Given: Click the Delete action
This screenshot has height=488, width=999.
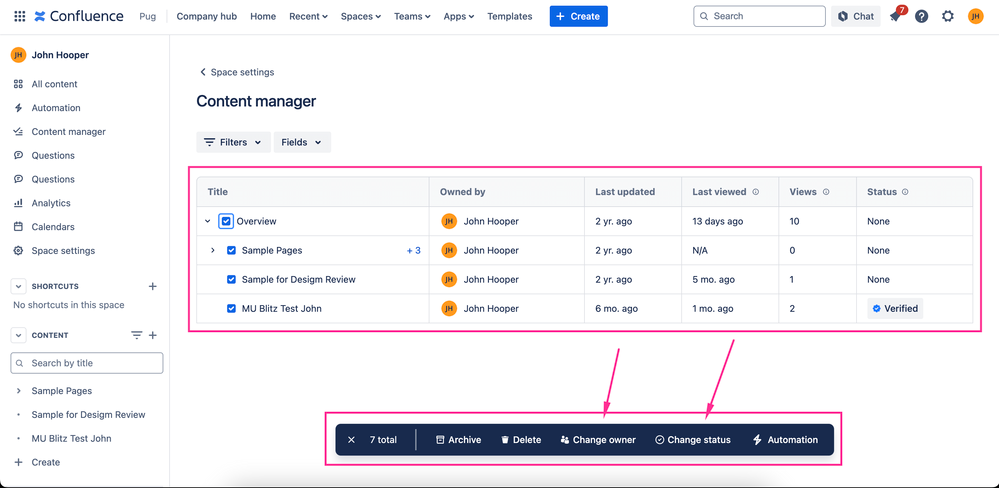Looking at the screenshot, I should [x=521, y=440].
